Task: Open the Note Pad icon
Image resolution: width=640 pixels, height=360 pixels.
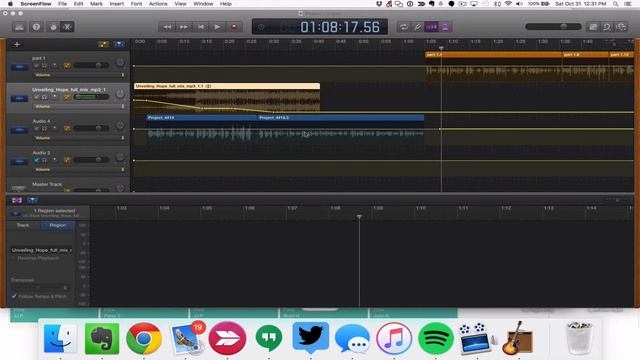Action: click(593, 27)
